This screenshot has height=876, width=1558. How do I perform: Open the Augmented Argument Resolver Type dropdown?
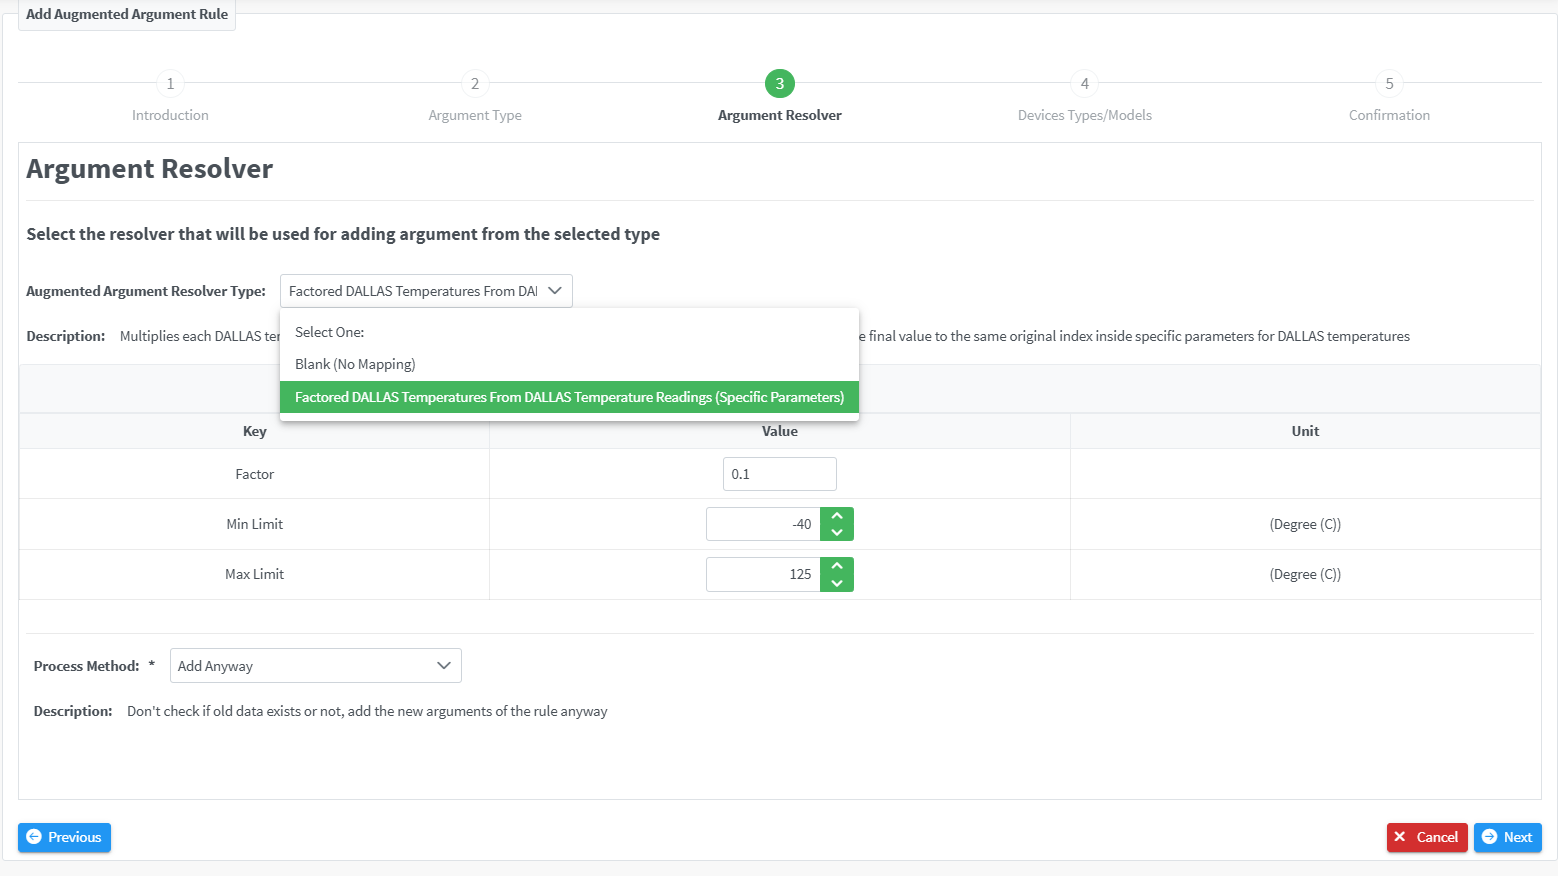[426, 291]
